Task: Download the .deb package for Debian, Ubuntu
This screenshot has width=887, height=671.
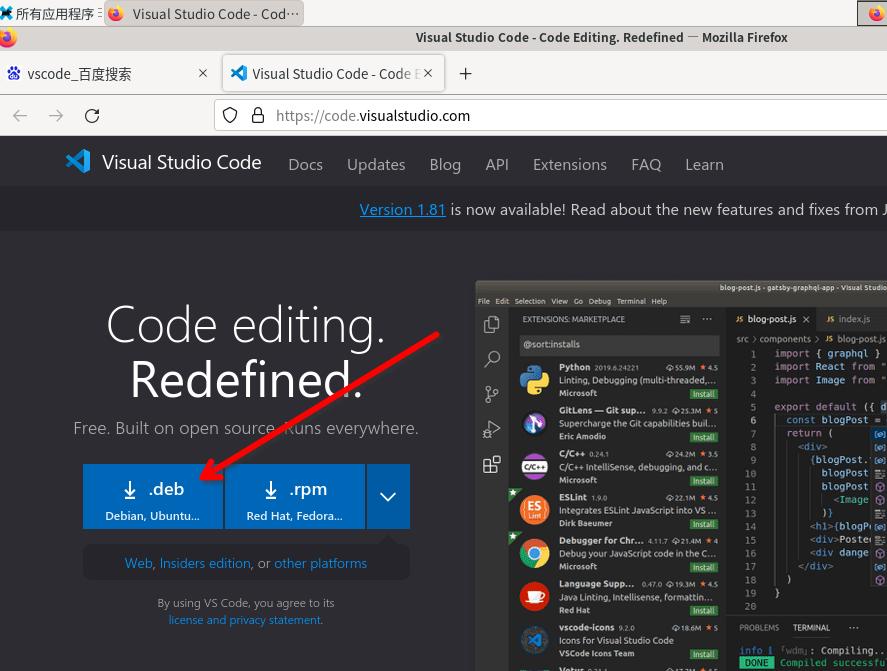Action: 153,496
